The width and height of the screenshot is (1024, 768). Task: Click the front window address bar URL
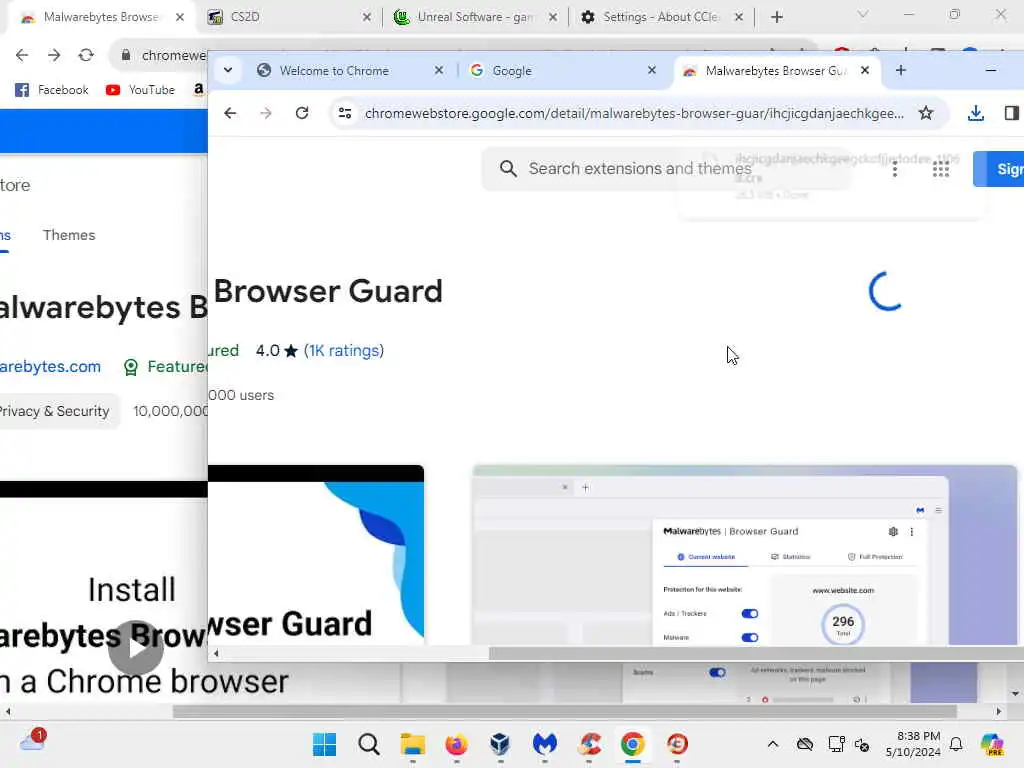[x=633, y=114]
